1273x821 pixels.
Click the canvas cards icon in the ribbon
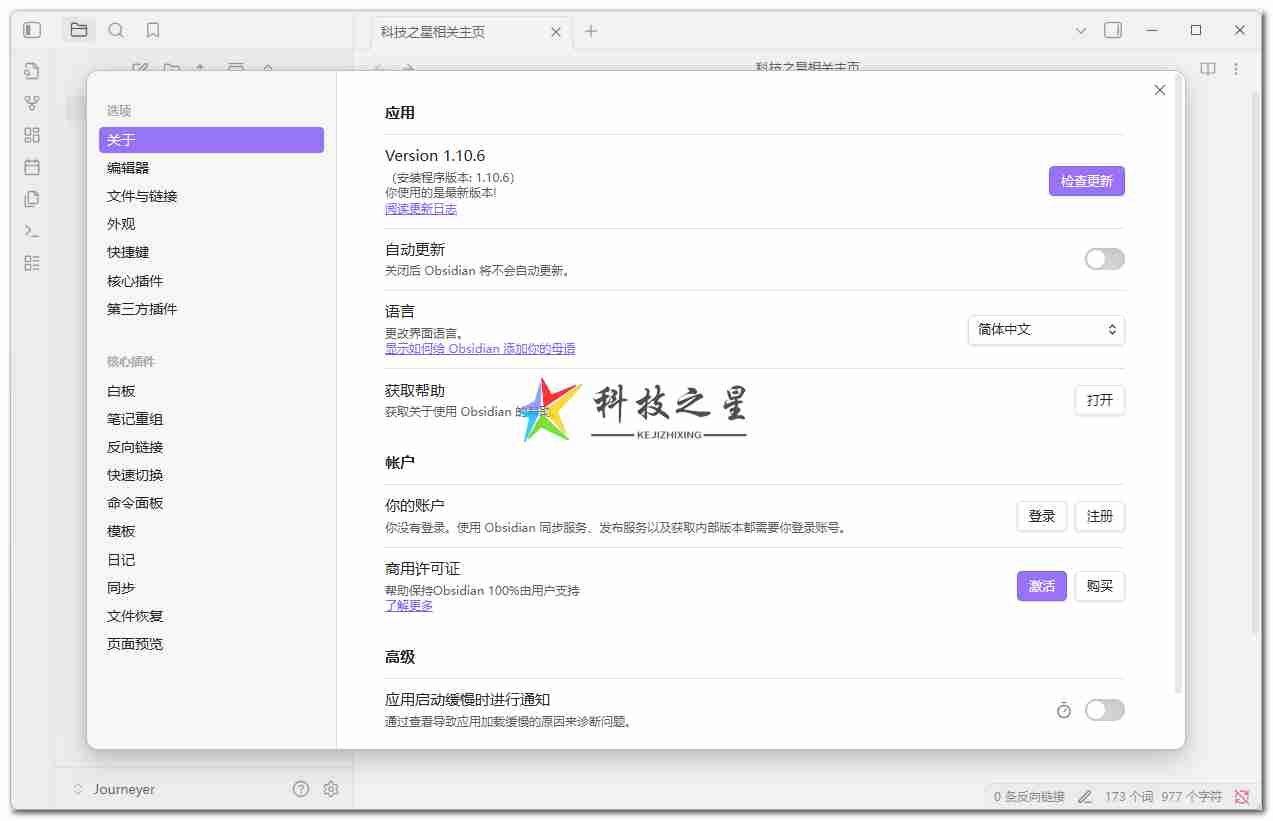[31, 135]
